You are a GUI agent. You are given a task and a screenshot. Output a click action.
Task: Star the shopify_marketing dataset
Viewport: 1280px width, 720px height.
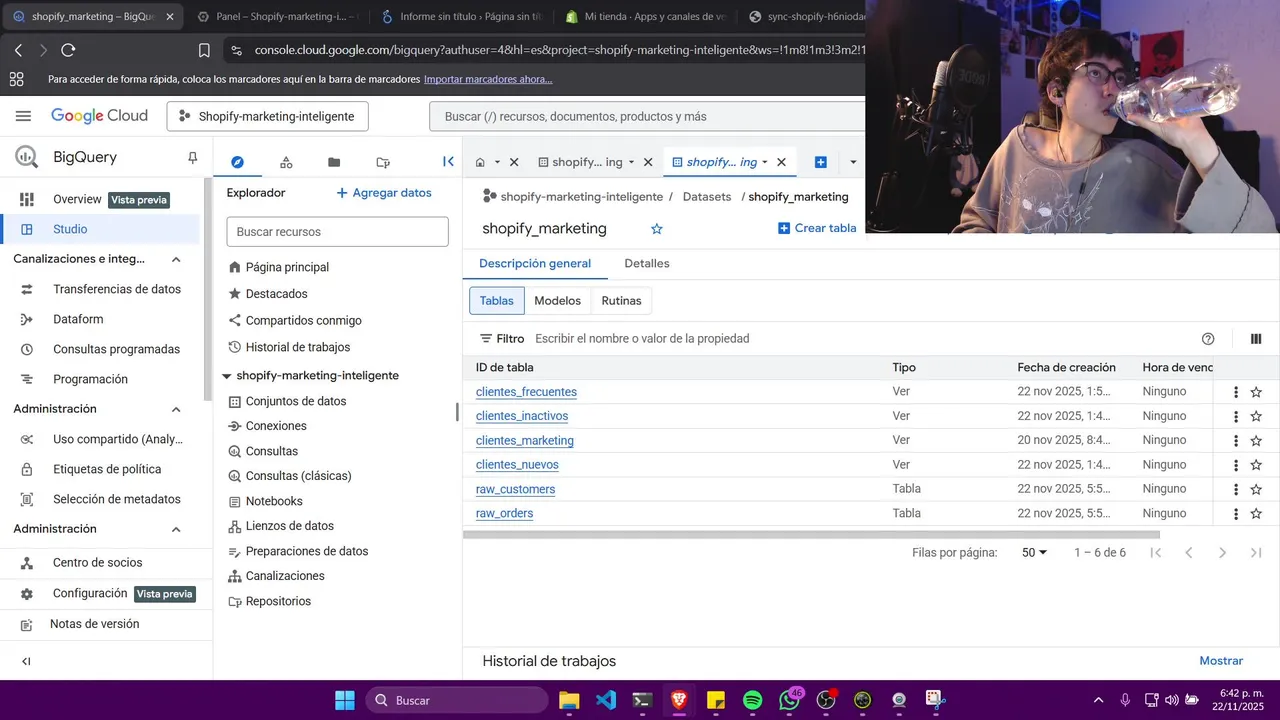(657, 229)
